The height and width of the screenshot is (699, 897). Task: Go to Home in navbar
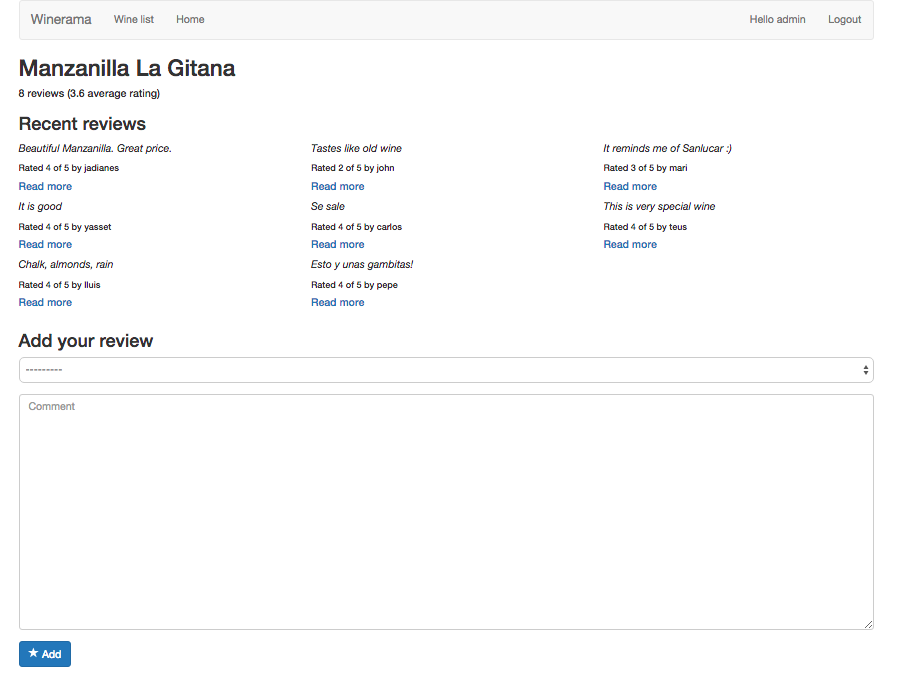click(x=190, y=20)
